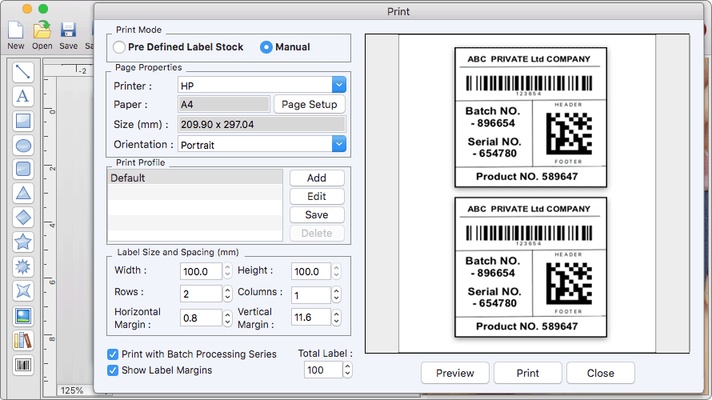Click the Size field 209.90 x 297.04
712x400 pixels.
point(262,124)
